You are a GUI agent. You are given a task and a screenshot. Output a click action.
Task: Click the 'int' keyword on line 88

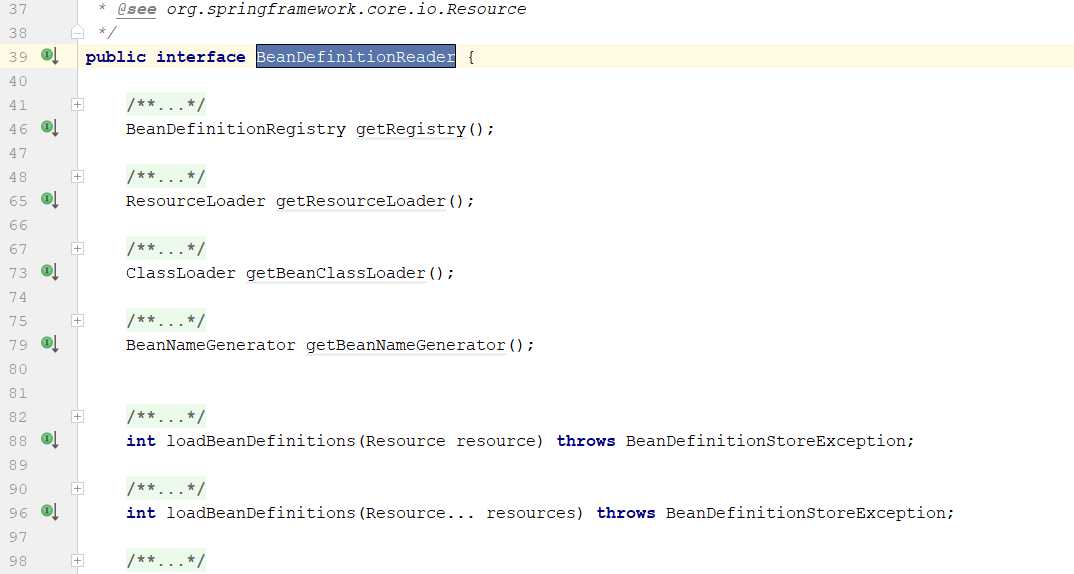tap(140, 440)
